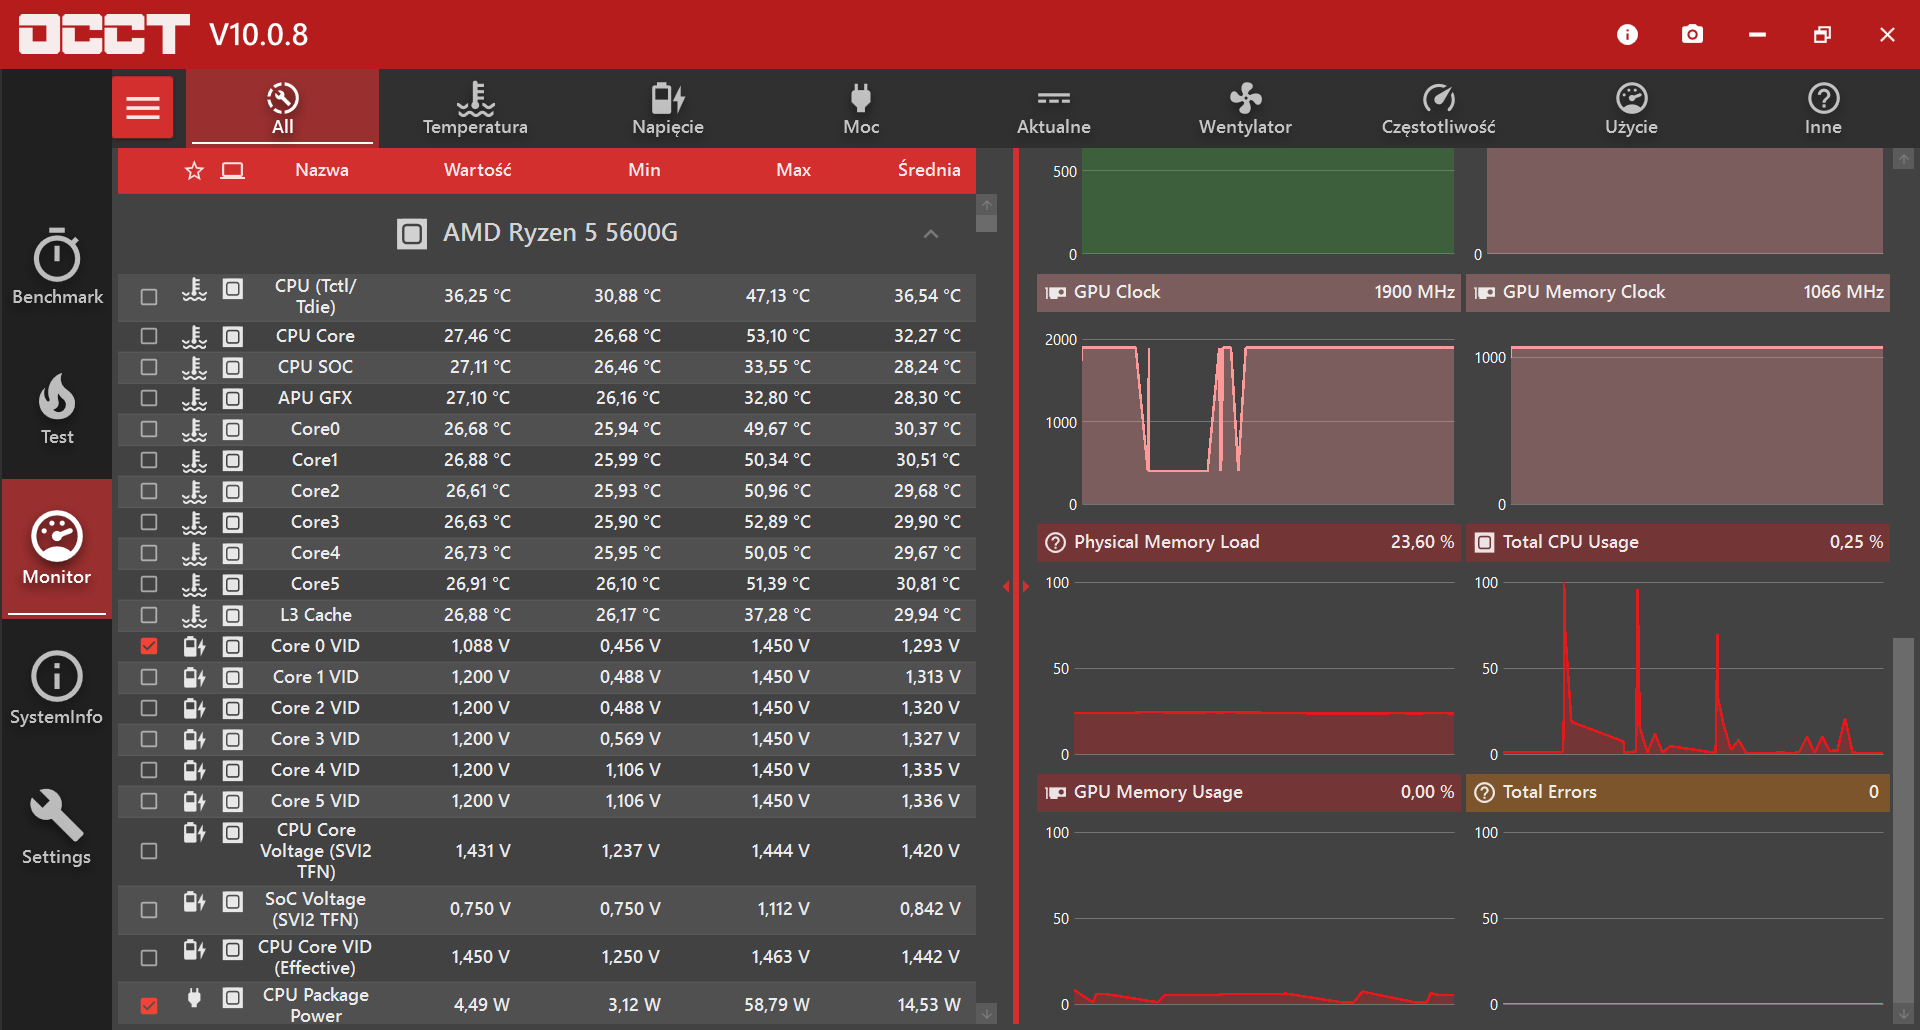This screenshot has width=1920, height=1030.
Task: Open the info icon in the title bar
Action: [1627, 34]
